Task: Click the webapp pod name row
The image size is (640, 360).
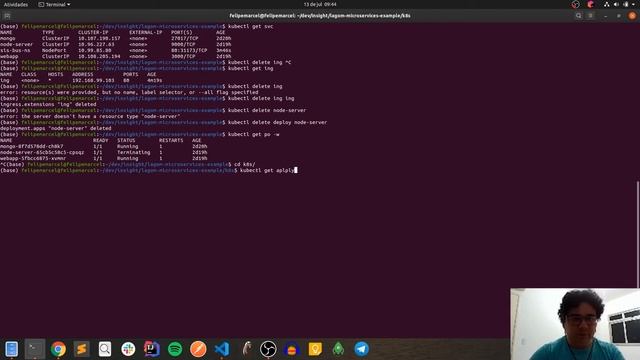Action: pos(104,158)
